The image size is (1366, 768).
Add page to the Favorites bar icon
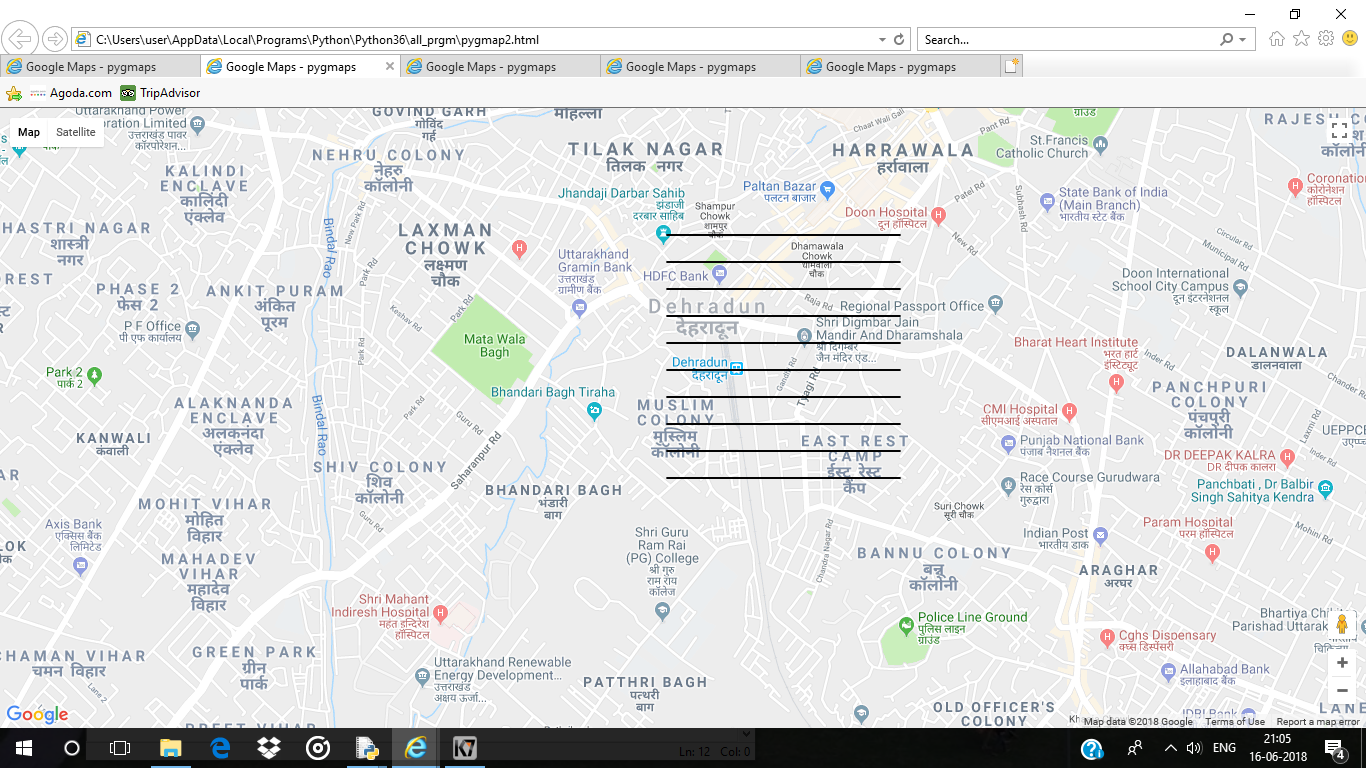(14, 93)
